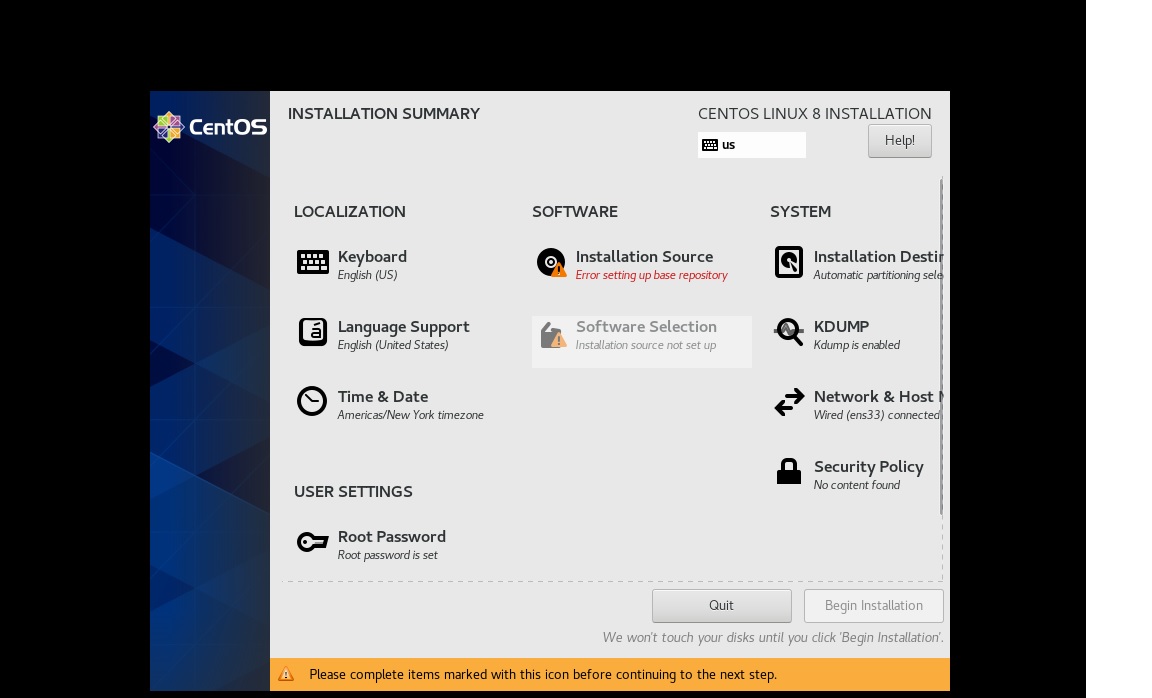This screenshot has width=1152, height=698.
Task: Click the SYSTEM section heading
Action: (800, 212)
